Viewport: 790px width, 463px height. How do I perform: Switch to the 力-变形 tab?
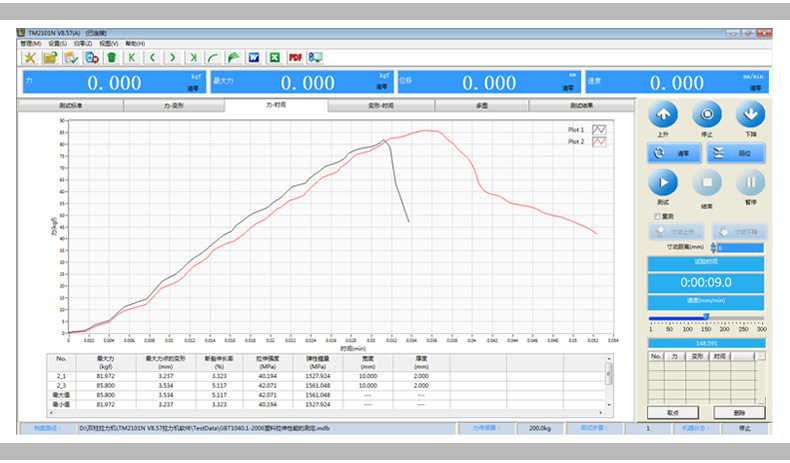[x=173, y=104]
